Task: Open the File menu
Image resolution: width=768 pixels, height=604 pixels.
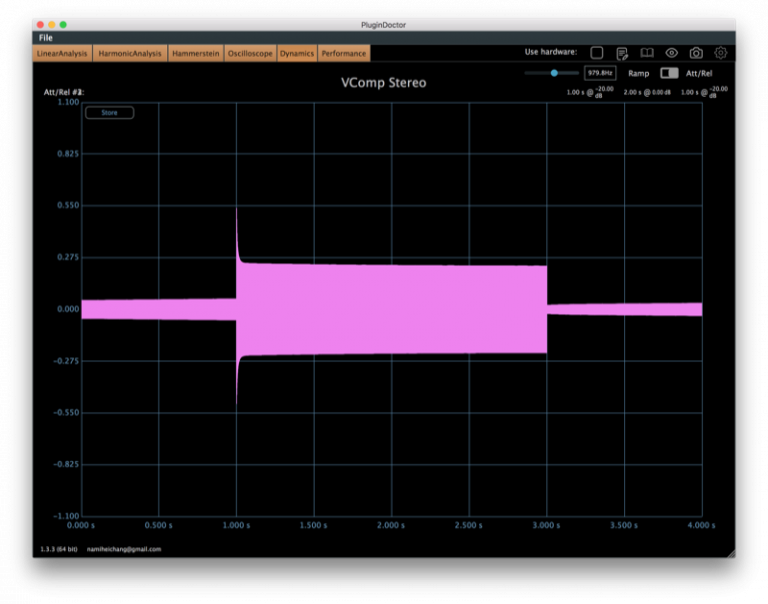Action: click(46, 37)
